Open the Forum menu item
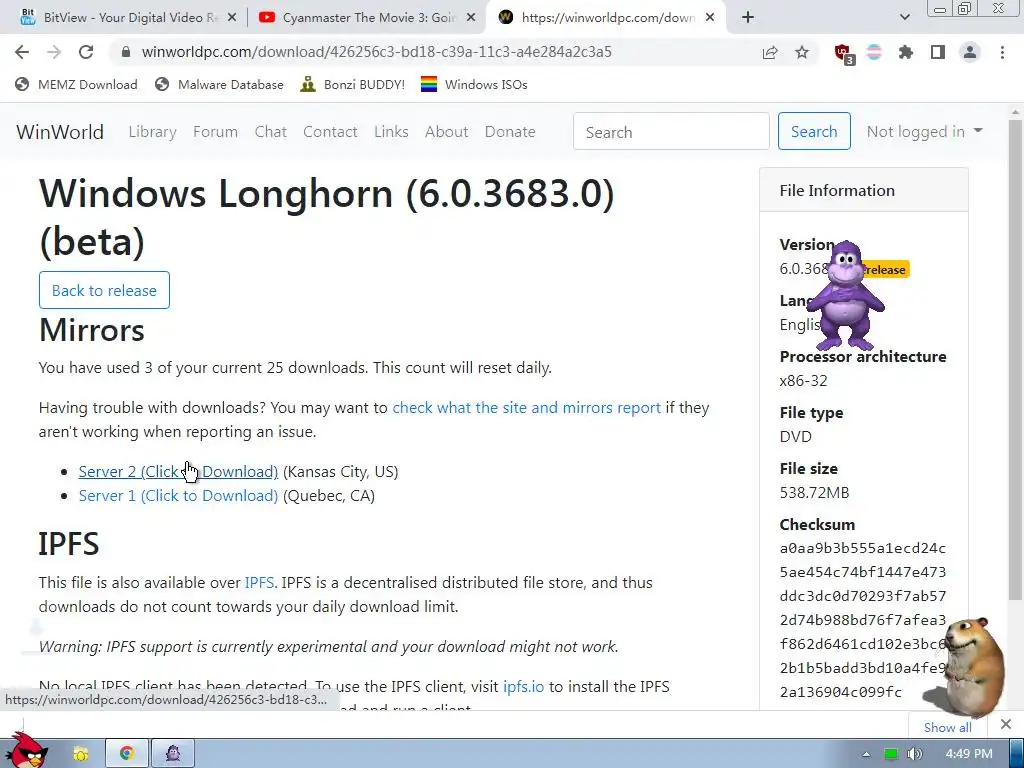 (216, 132)
